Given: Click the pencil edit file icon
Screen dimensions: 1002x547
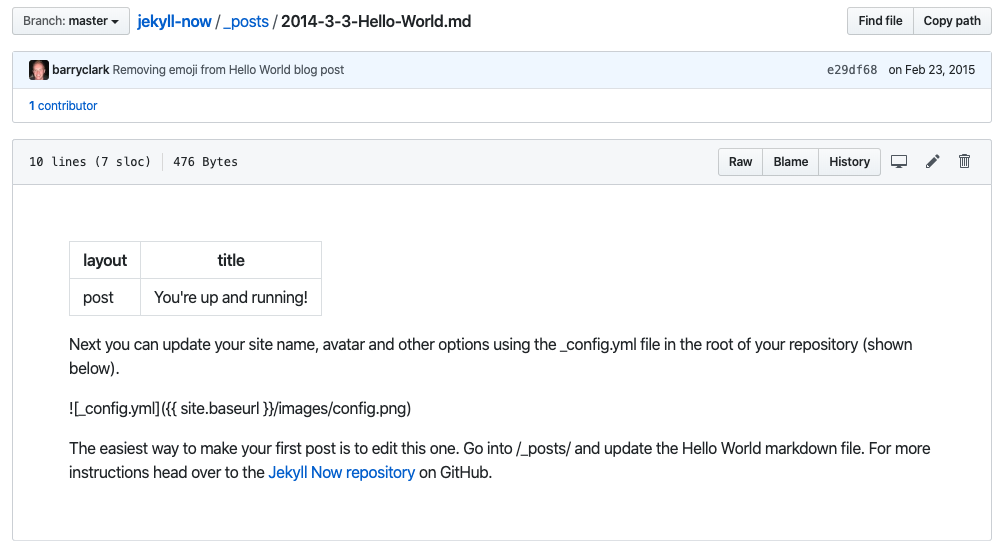Looking at the screenshot, I should pyautogui.click(x=932, y=162).
